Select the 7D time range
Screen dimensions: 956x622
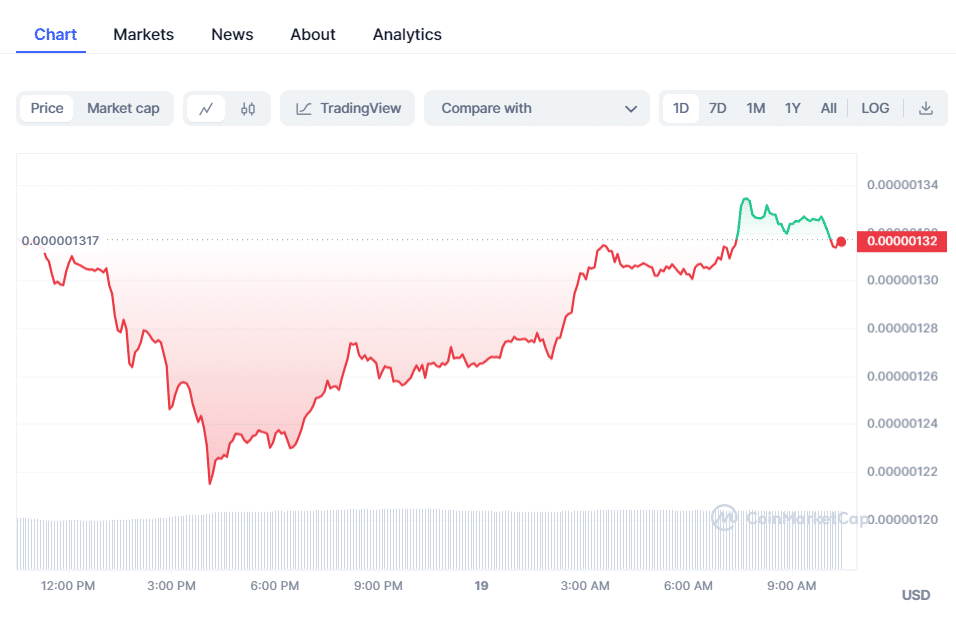717,109
